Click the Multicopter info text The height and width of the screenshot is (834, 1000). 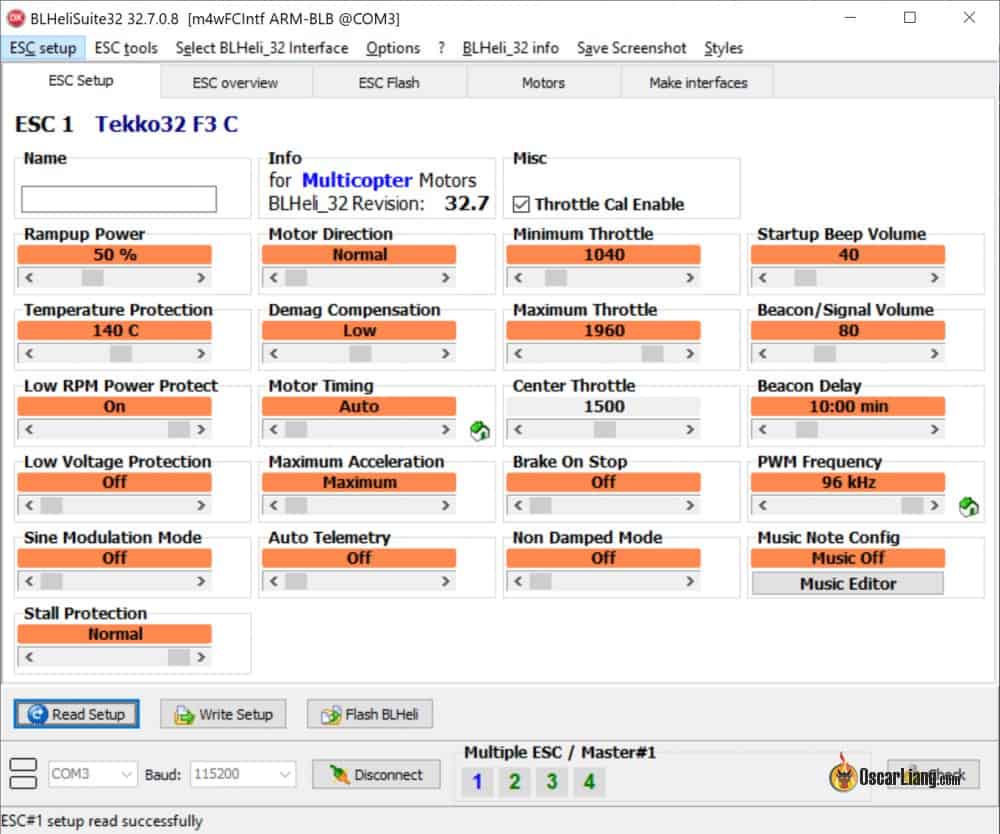point(357,180)
